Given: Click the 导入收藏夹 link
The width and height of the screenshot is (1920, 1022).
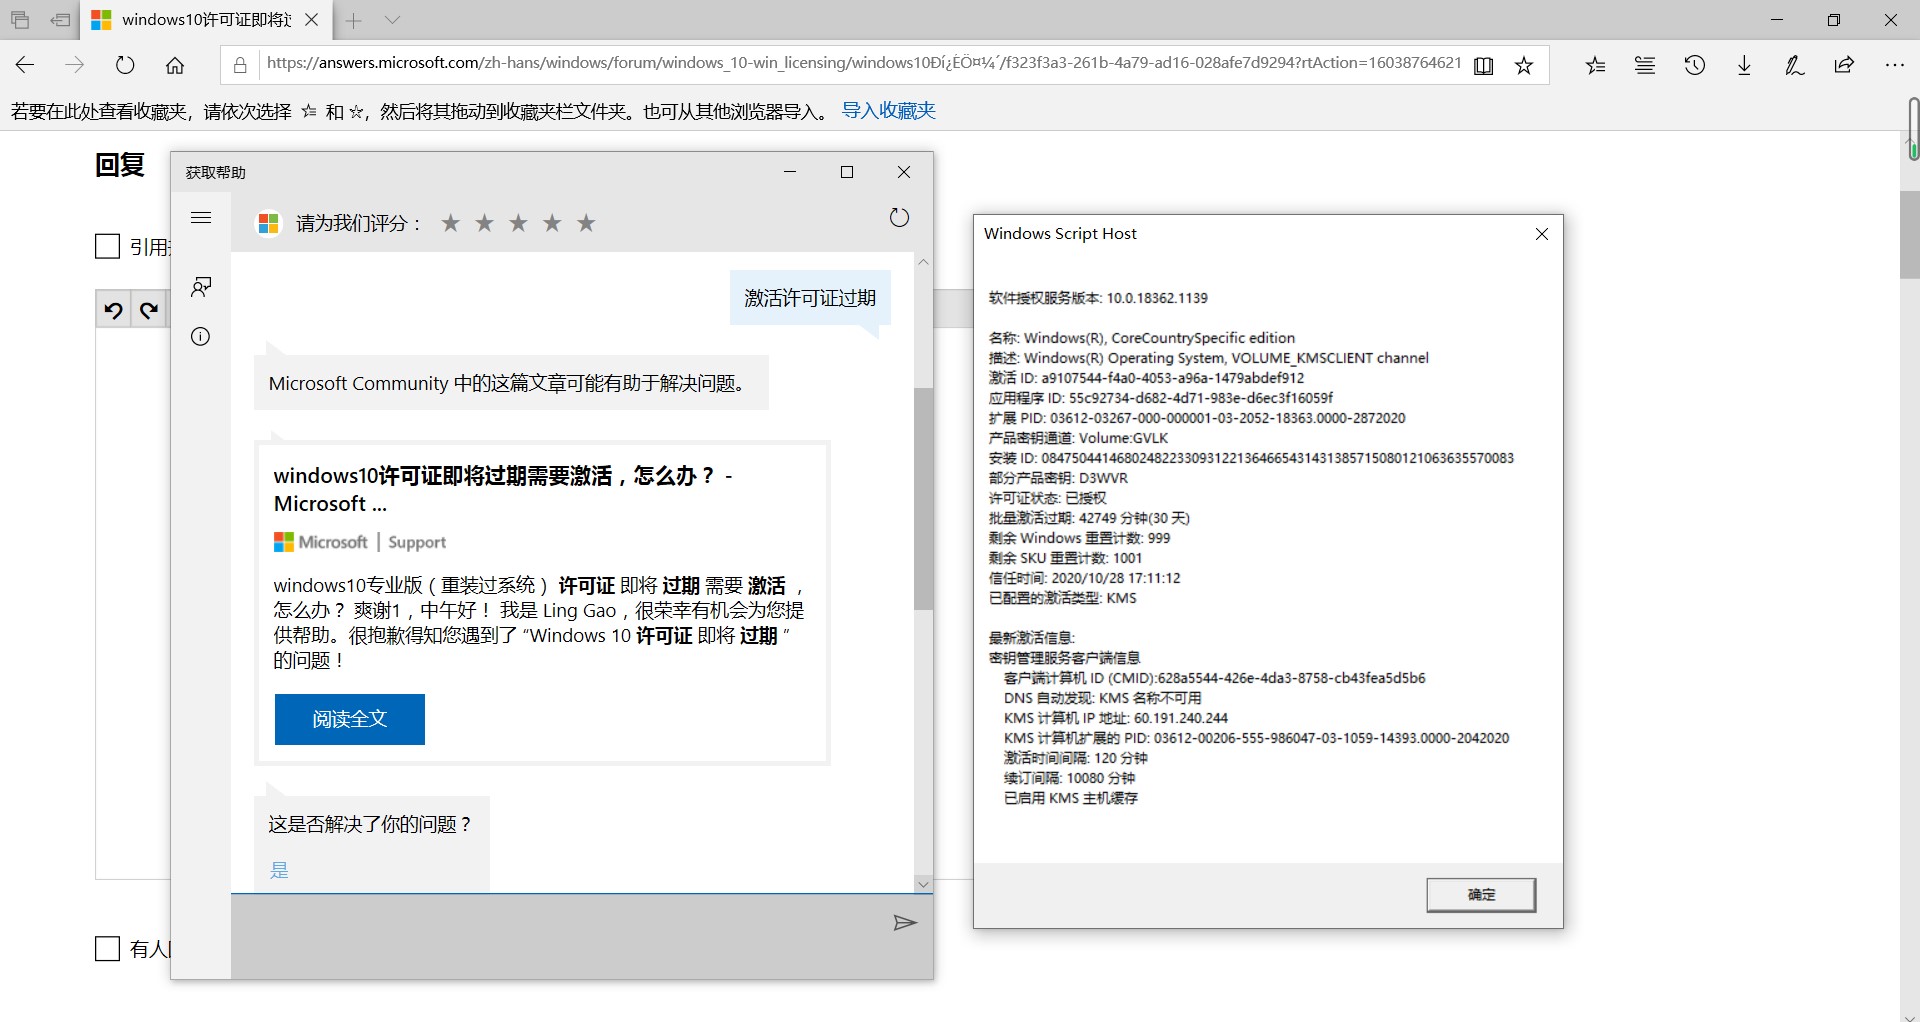Looking at the screenshot, I should click(x=889, y=111).
